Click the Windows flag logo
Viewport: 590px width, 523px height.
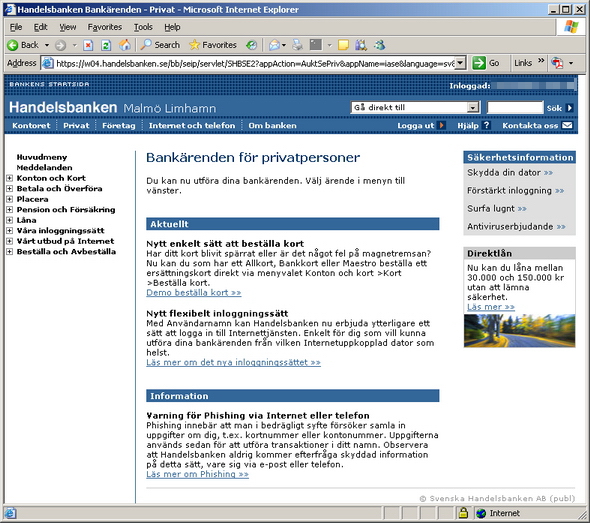pos(571,27)
